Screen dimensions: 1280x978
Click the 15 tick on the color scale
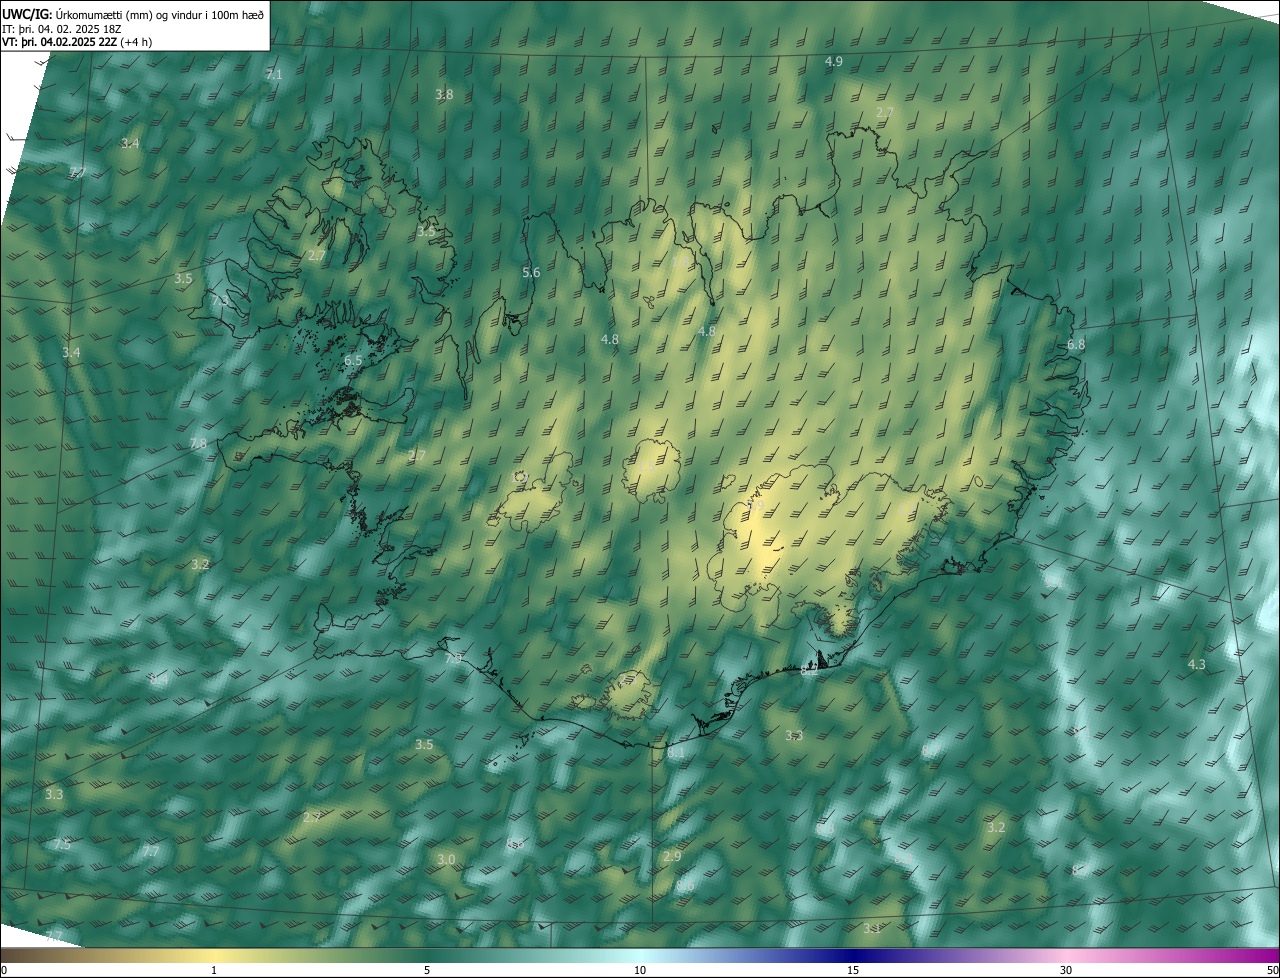(x=853, y=970)
